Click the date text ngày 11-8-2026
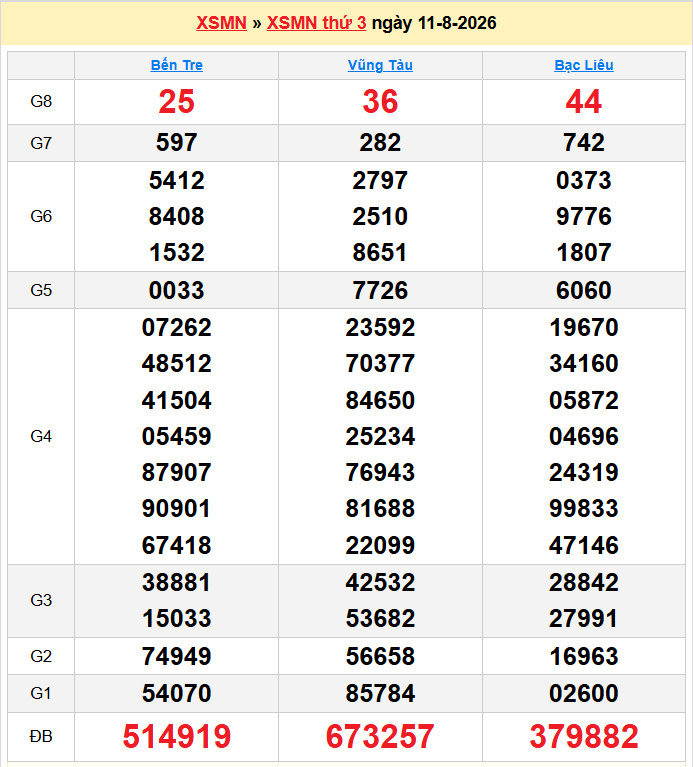The height and width of the screenshot is (767, 693). click(x=434, y=23)
